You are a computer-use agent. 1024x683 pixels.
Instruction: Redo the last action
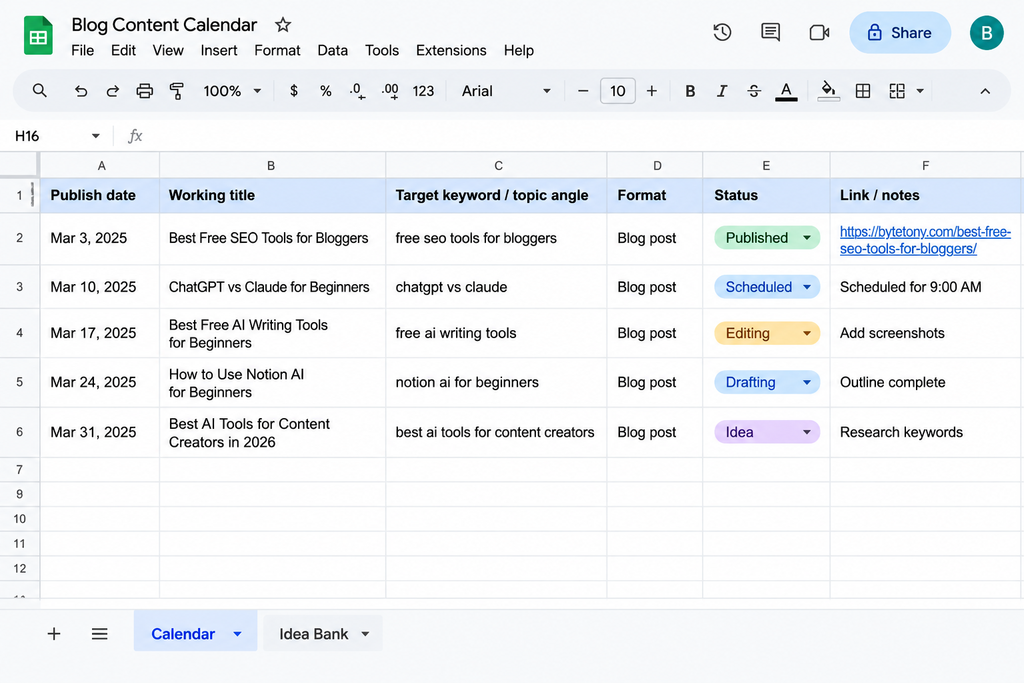click(x=112, y=91)
